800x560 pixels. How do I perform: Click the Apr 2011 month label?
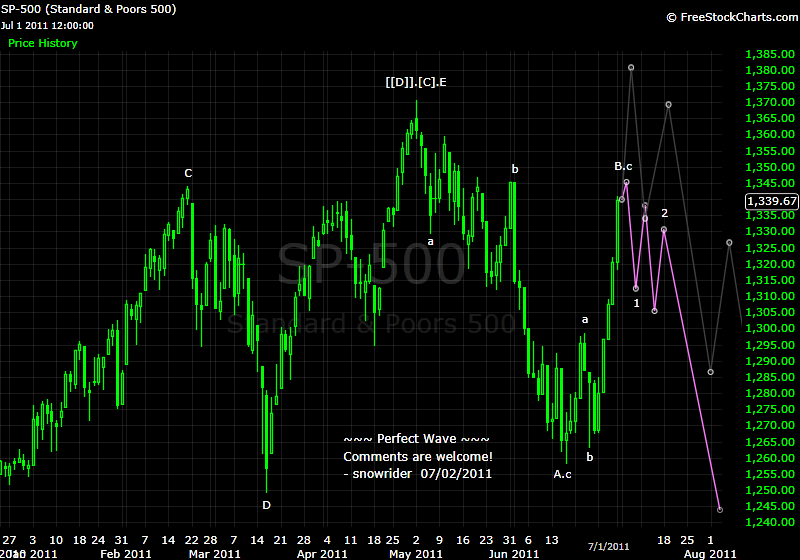point(321,554)
